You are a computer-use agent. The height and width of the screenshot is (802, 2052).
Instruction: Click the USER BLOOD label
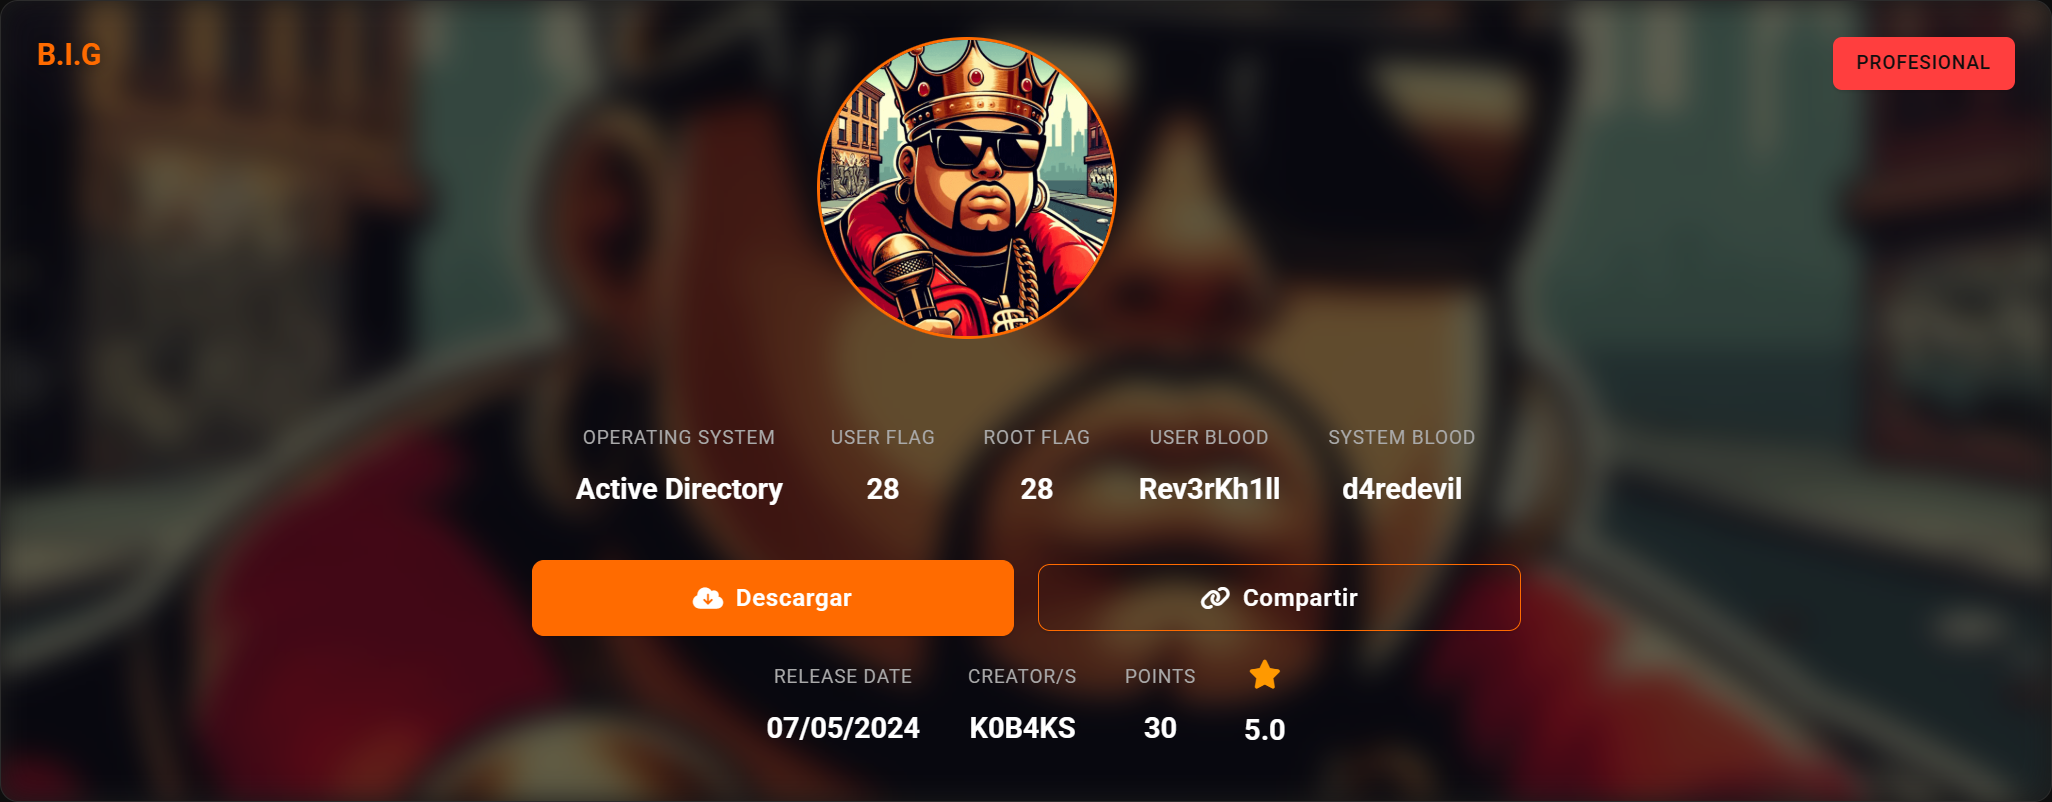coord(1209,437)
